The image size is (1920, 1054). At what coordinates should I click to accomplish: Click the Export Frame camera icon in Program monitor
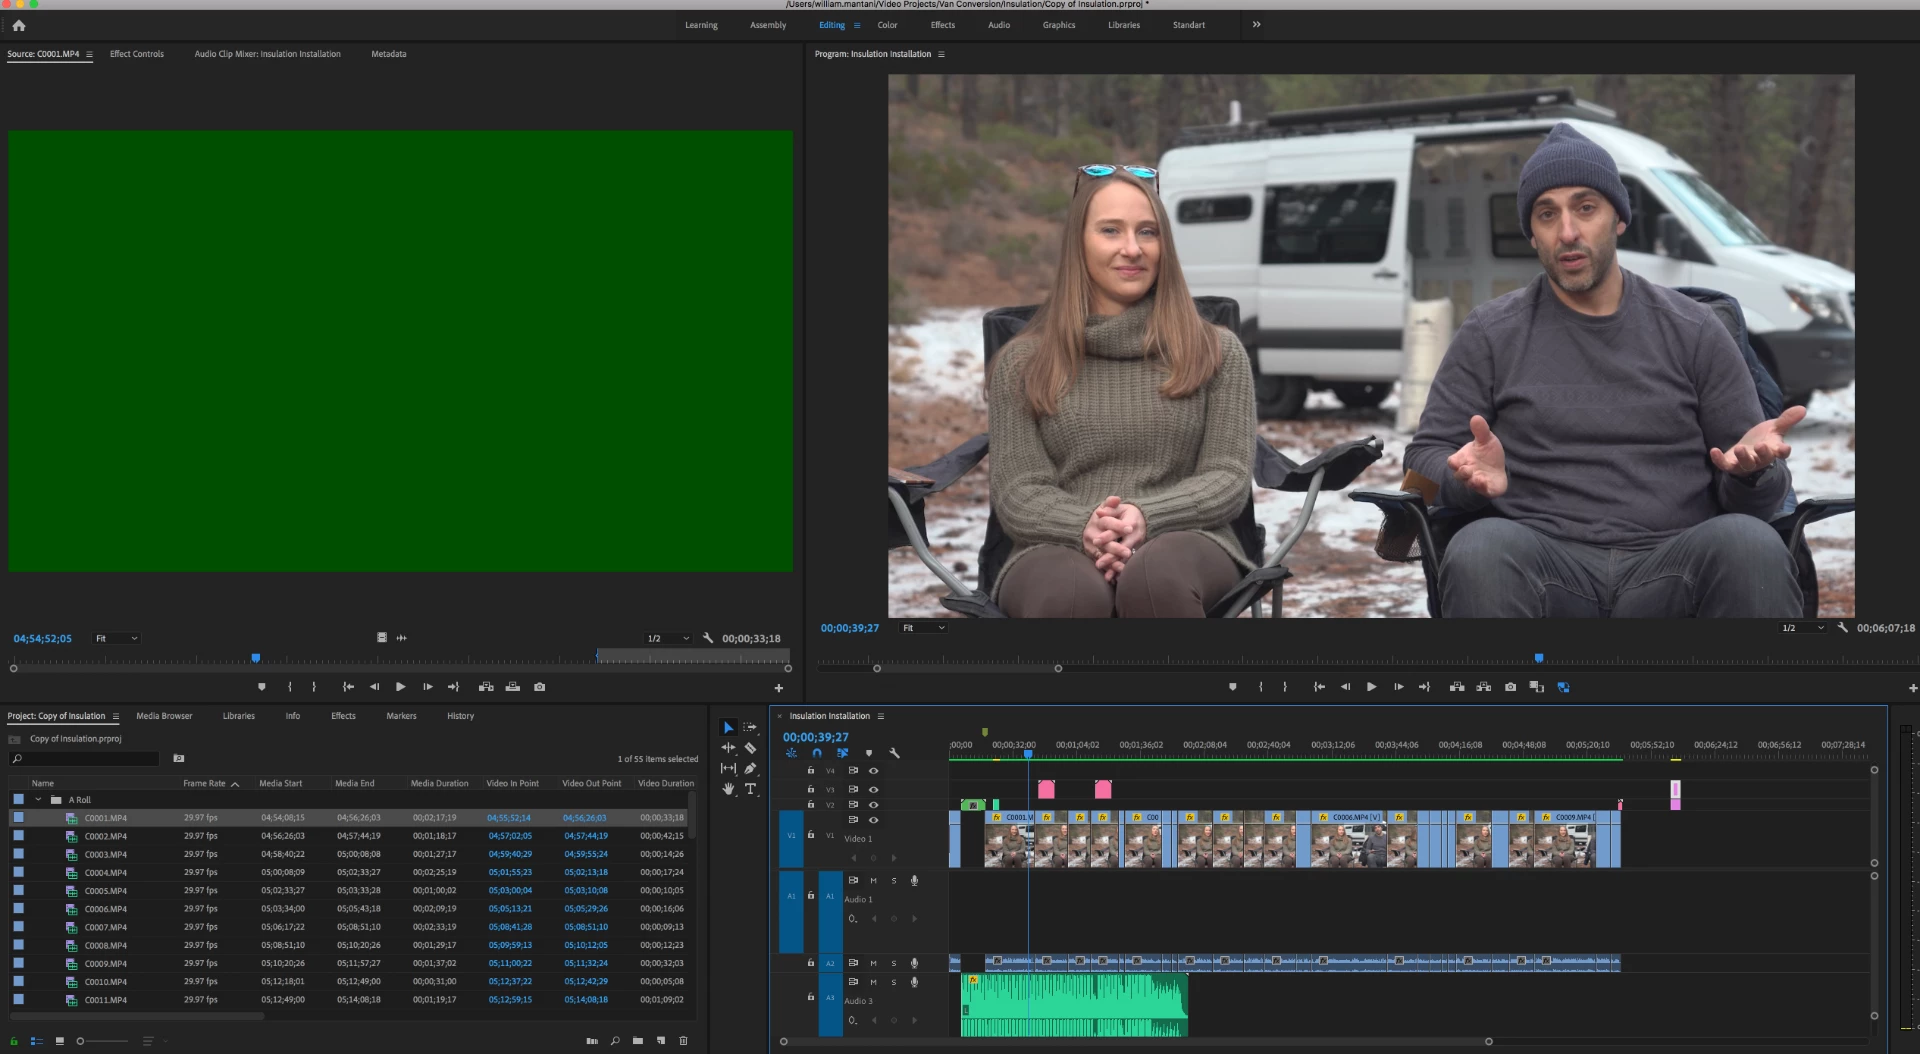click(1510, 687)
